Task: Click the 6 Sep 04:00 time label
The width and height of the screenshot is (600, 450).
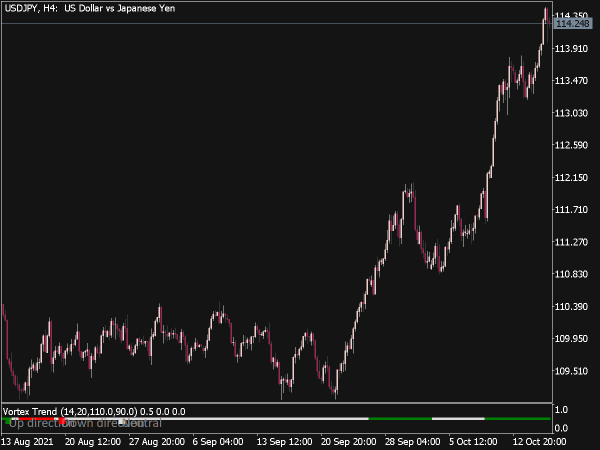Action: point(218,442)
